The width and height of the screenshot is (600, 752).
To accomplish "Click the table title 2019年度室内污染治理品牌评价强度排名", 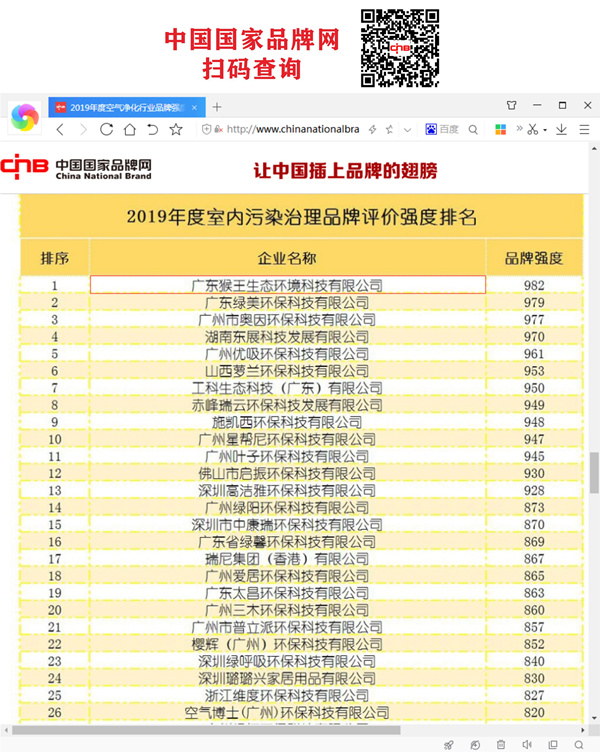I will coord(302,217).
